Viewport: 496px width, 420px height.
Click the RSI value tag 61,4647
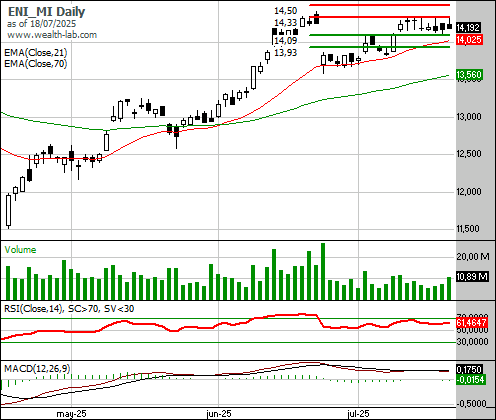pos(471,323)
